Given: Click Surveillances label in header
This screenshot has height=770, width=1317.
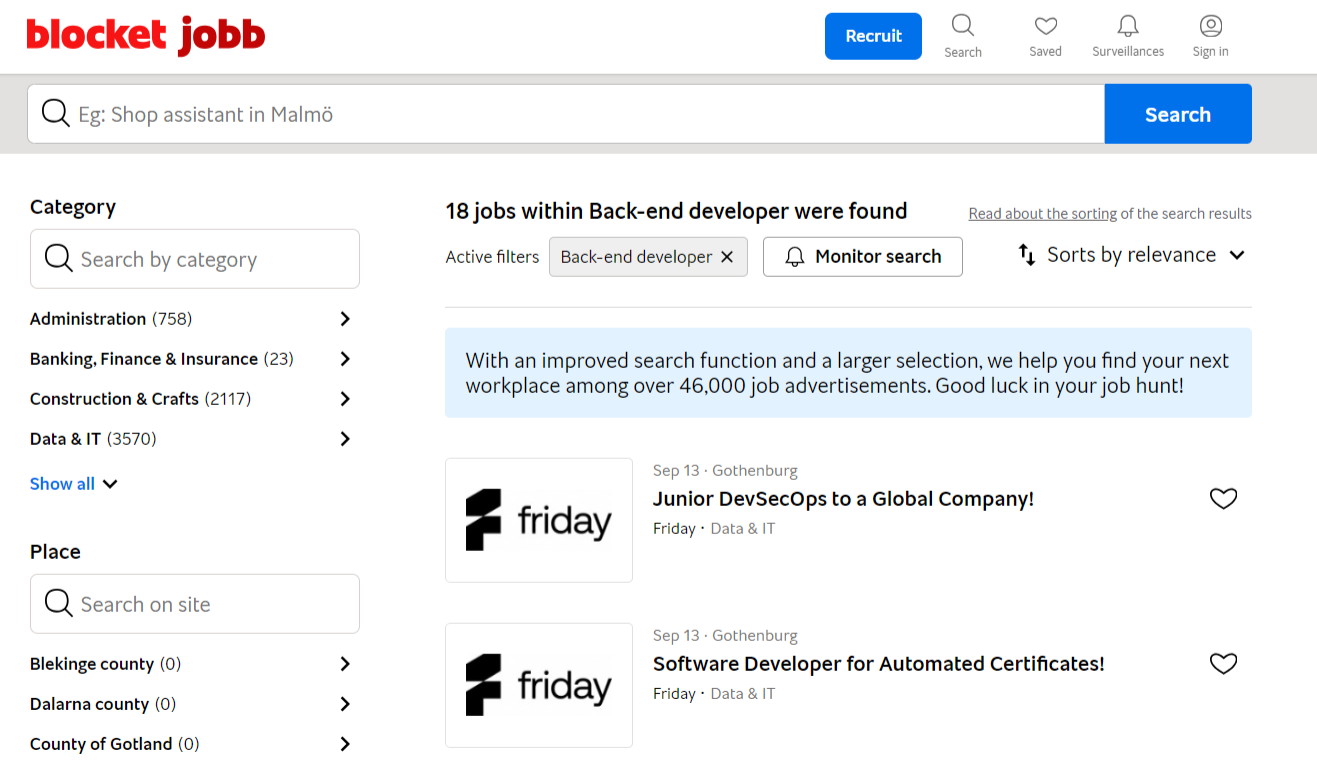Looking at the screenshot, I should click(x=1128, y=52).
